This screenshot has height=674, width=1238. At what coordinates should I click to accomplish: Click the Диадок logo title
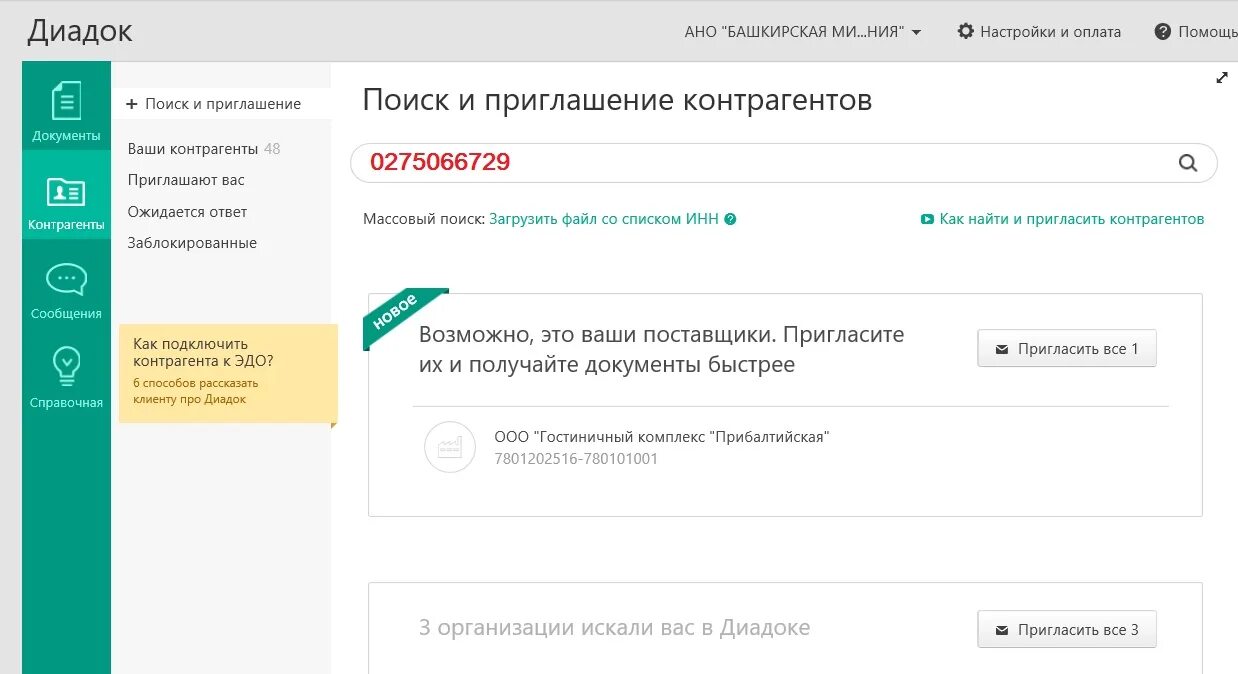[80, 31]
